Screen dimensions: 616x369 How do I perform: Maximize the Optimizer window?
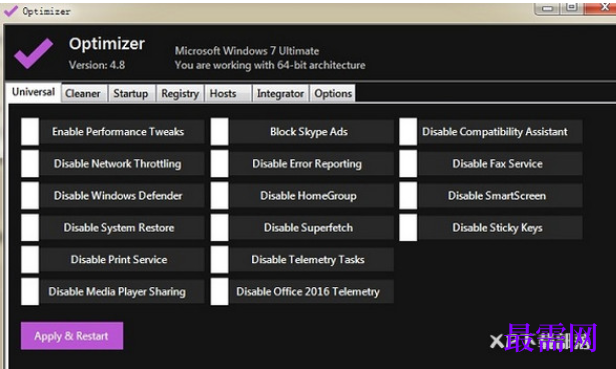(572, 8)
